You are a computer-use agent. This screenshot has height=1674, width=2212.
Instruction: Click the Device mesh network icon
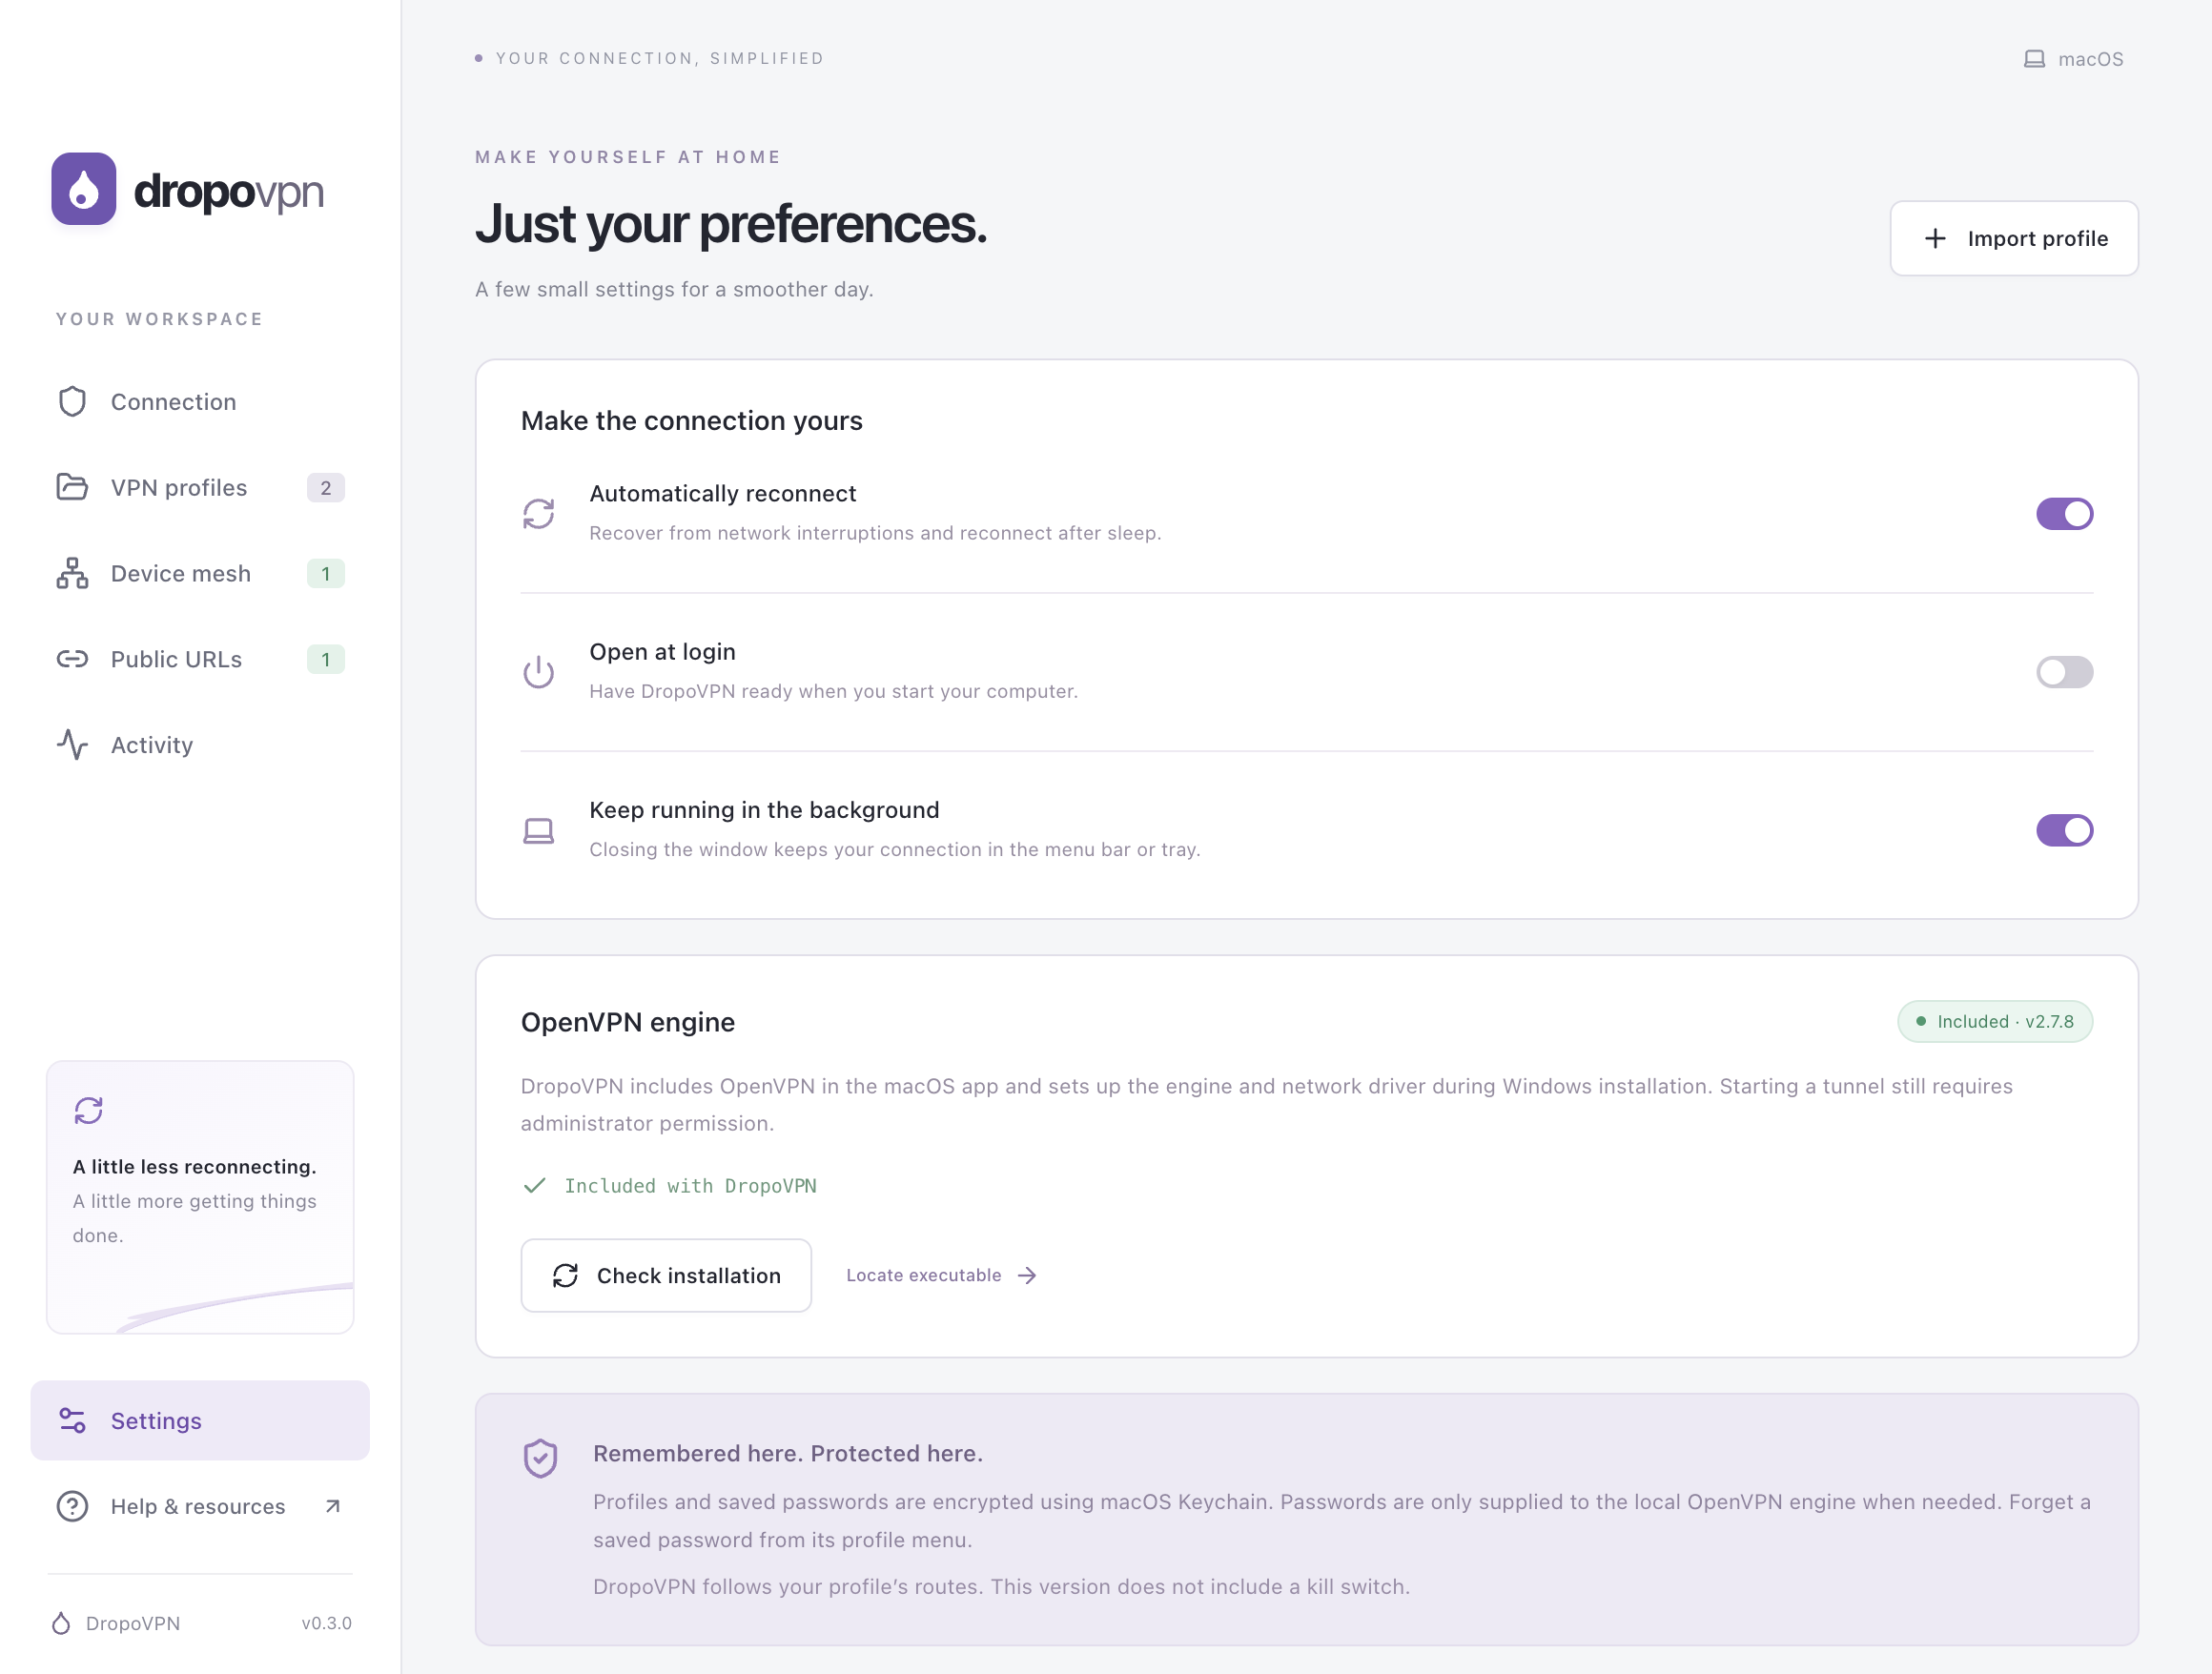click(x=72, y=573)
